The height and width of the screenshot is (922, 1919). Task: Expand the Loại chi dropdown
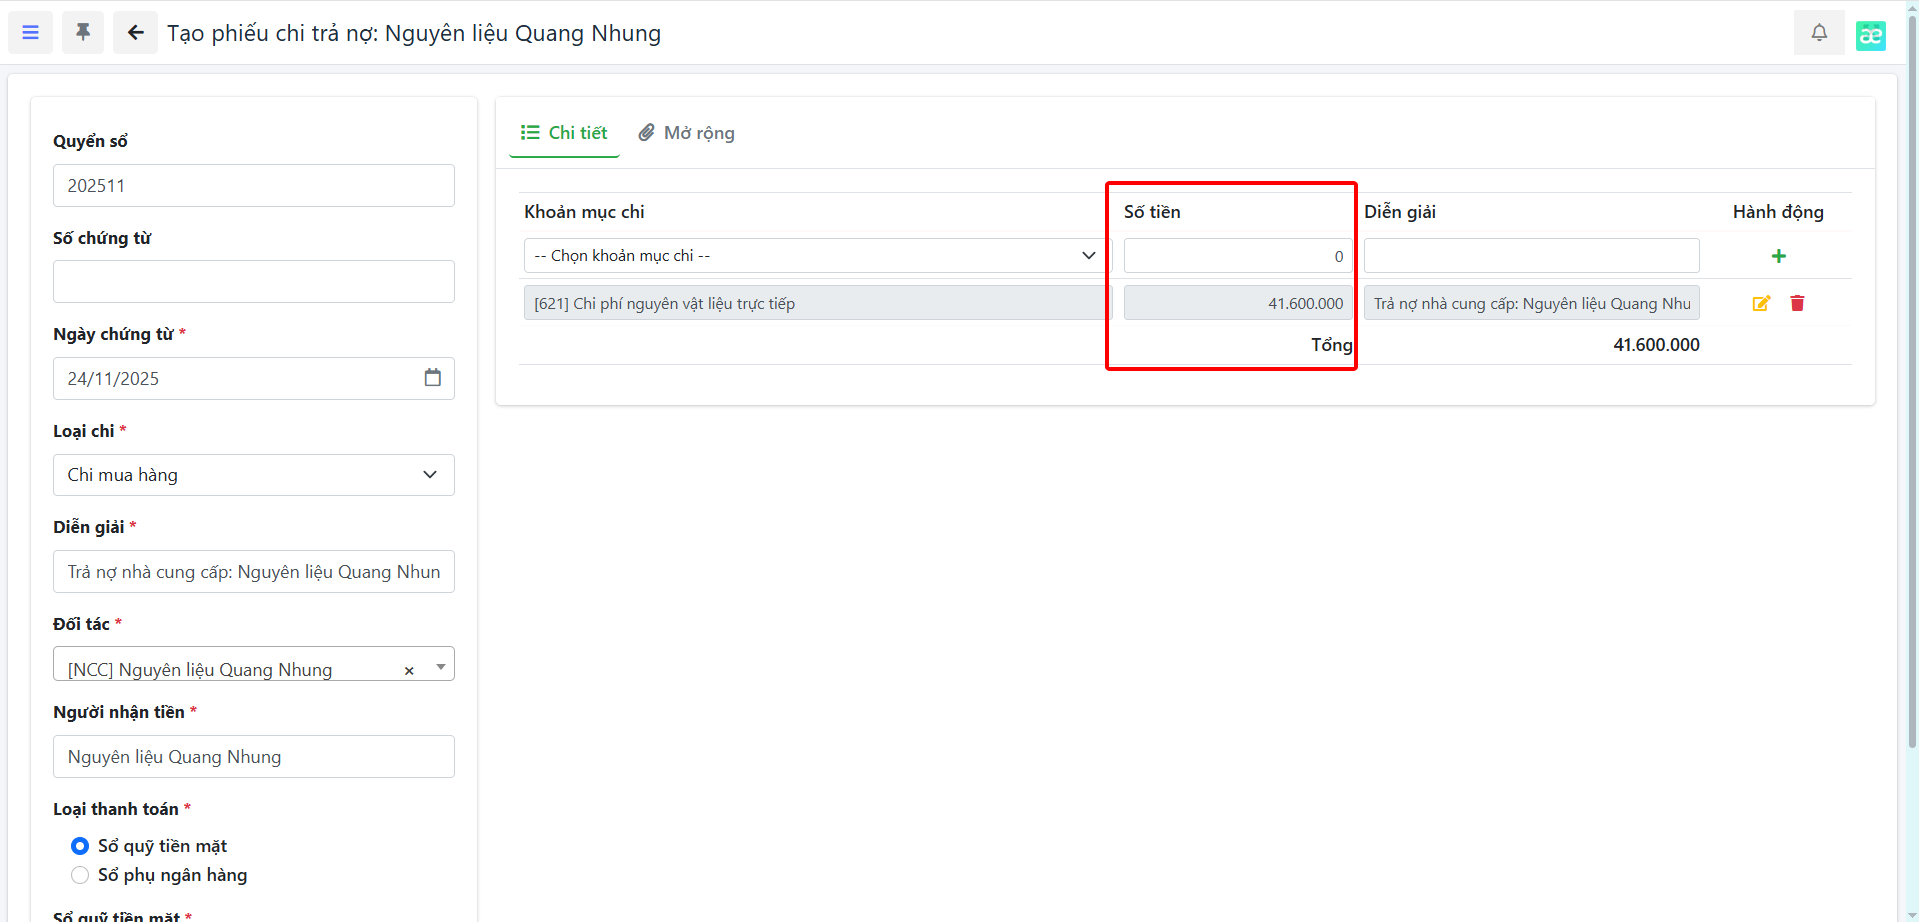(253, 475)
